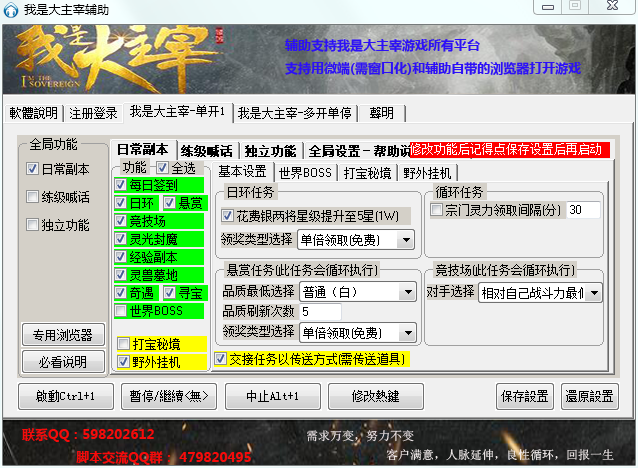Uncheck the 每日签到 checkbox
Viewport: 638px width, 468px height.
tap(122, 185)
